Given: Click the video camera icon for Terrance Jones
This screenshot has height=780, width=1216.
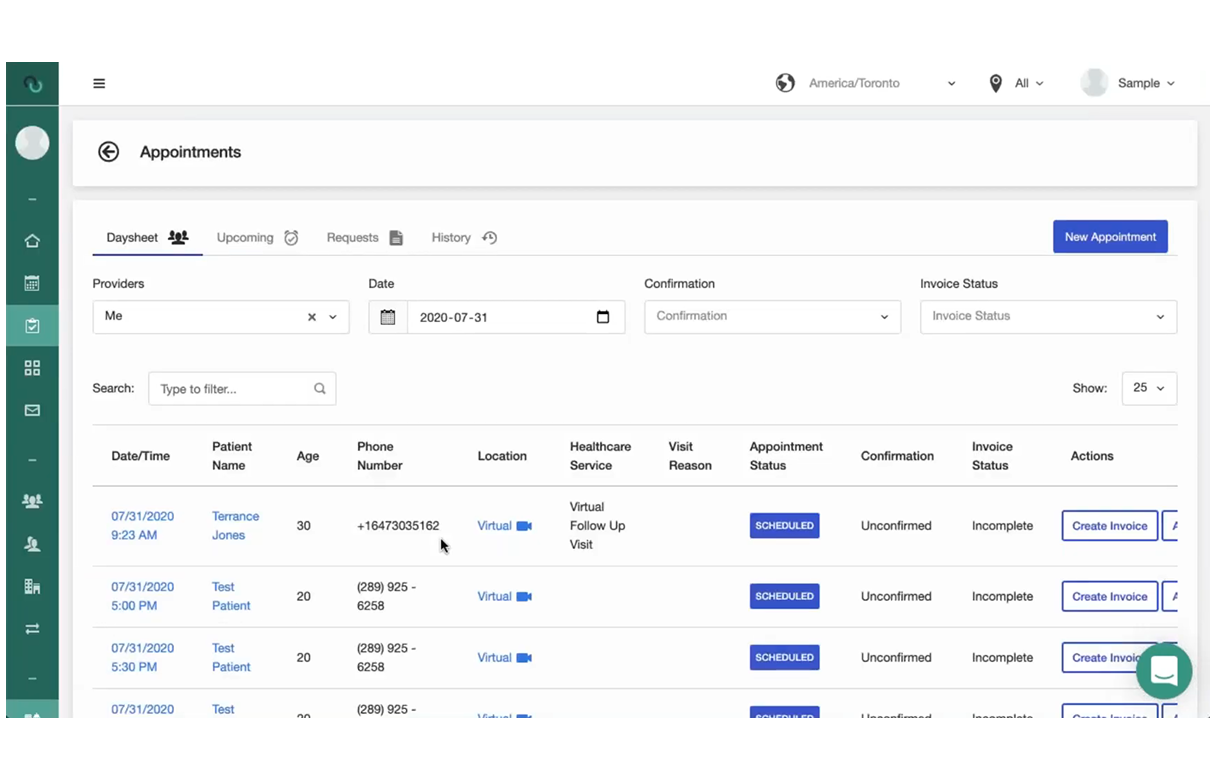Looking at the screenshot, I should pyautogui.click(x=524, y=526).
